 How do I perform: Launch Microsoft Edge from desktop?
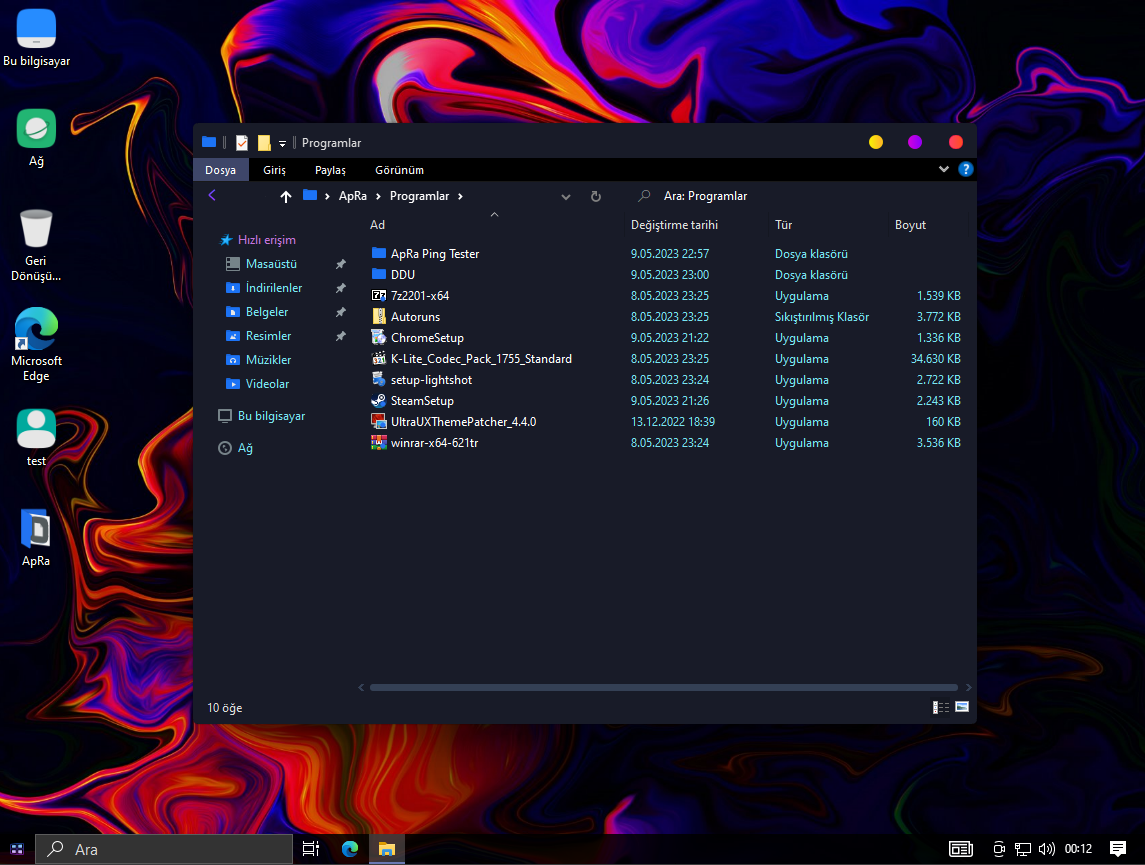coord(36,344)
